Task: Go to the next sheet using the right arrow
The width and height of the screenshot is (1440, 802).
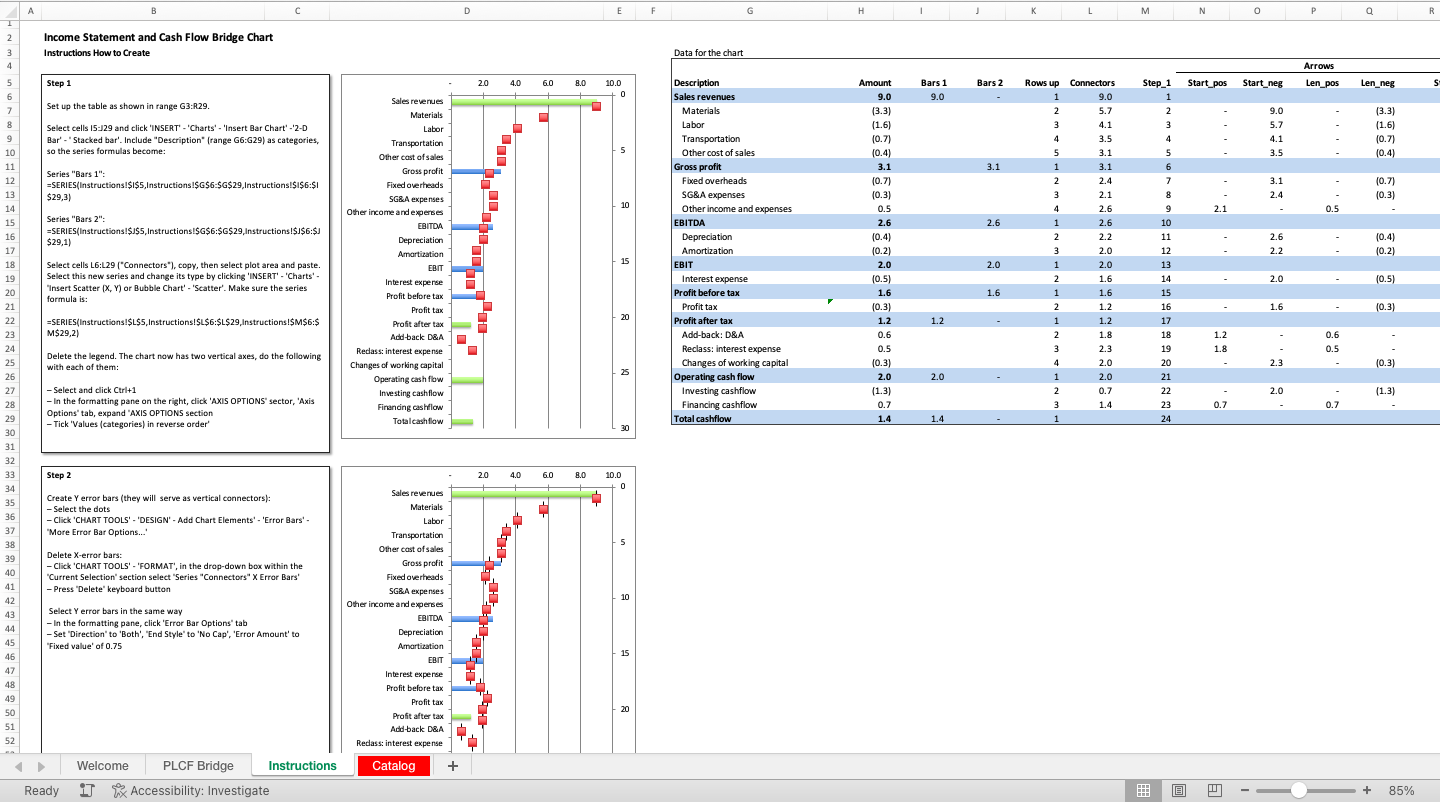Action: pos(41,766)
